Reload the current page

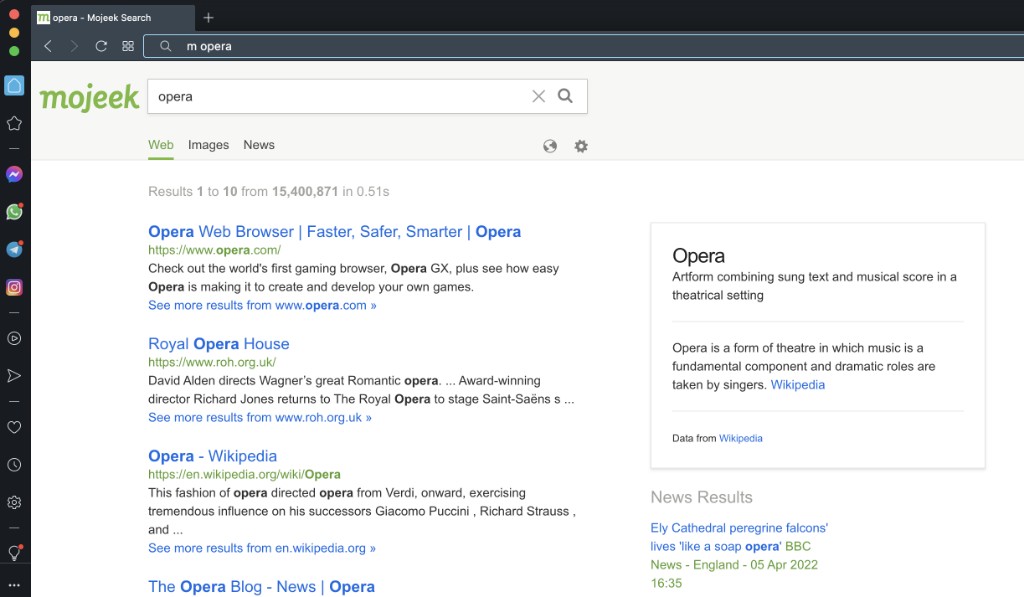pos(101,46)
